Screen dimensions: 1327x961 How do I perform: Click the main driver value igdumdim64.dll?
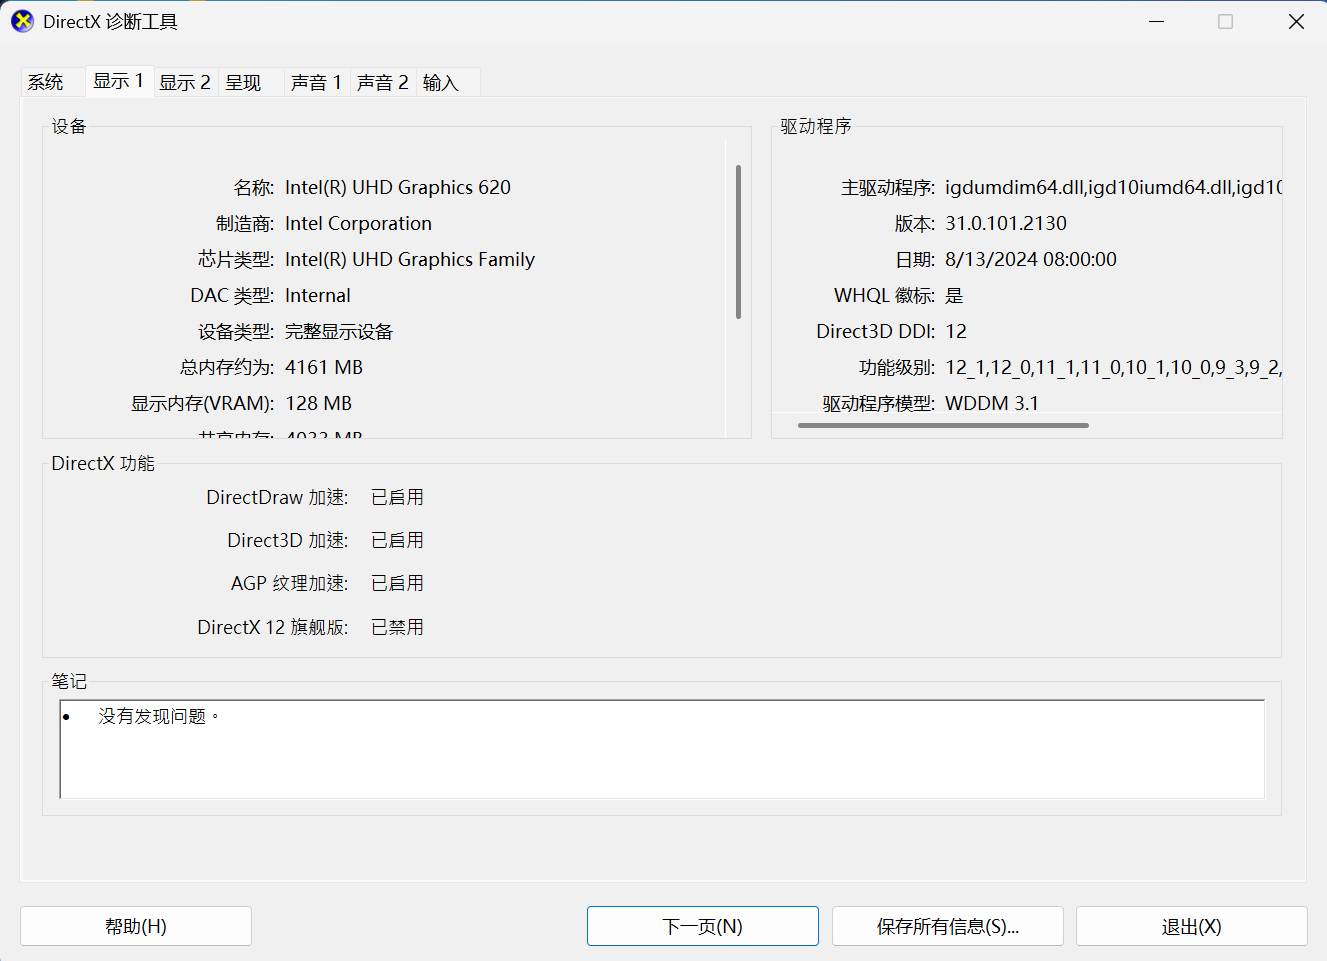[x=1113, y=187]
